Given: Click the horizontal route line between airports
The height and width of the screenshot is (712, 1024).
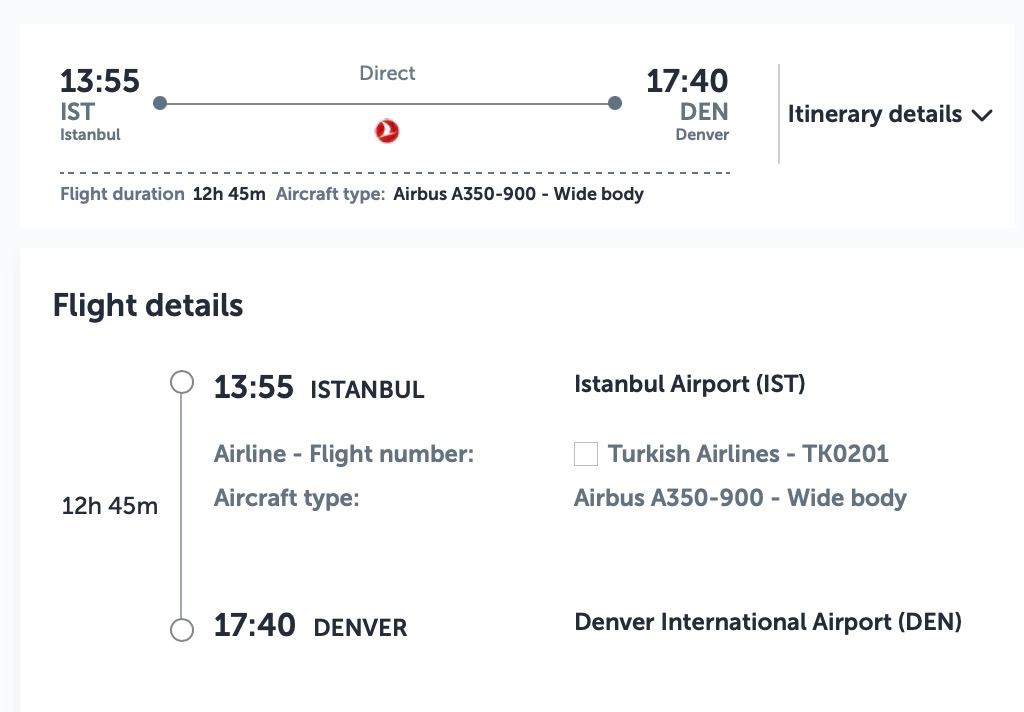Looking at the screenshot, I should [x=300, y=103].
